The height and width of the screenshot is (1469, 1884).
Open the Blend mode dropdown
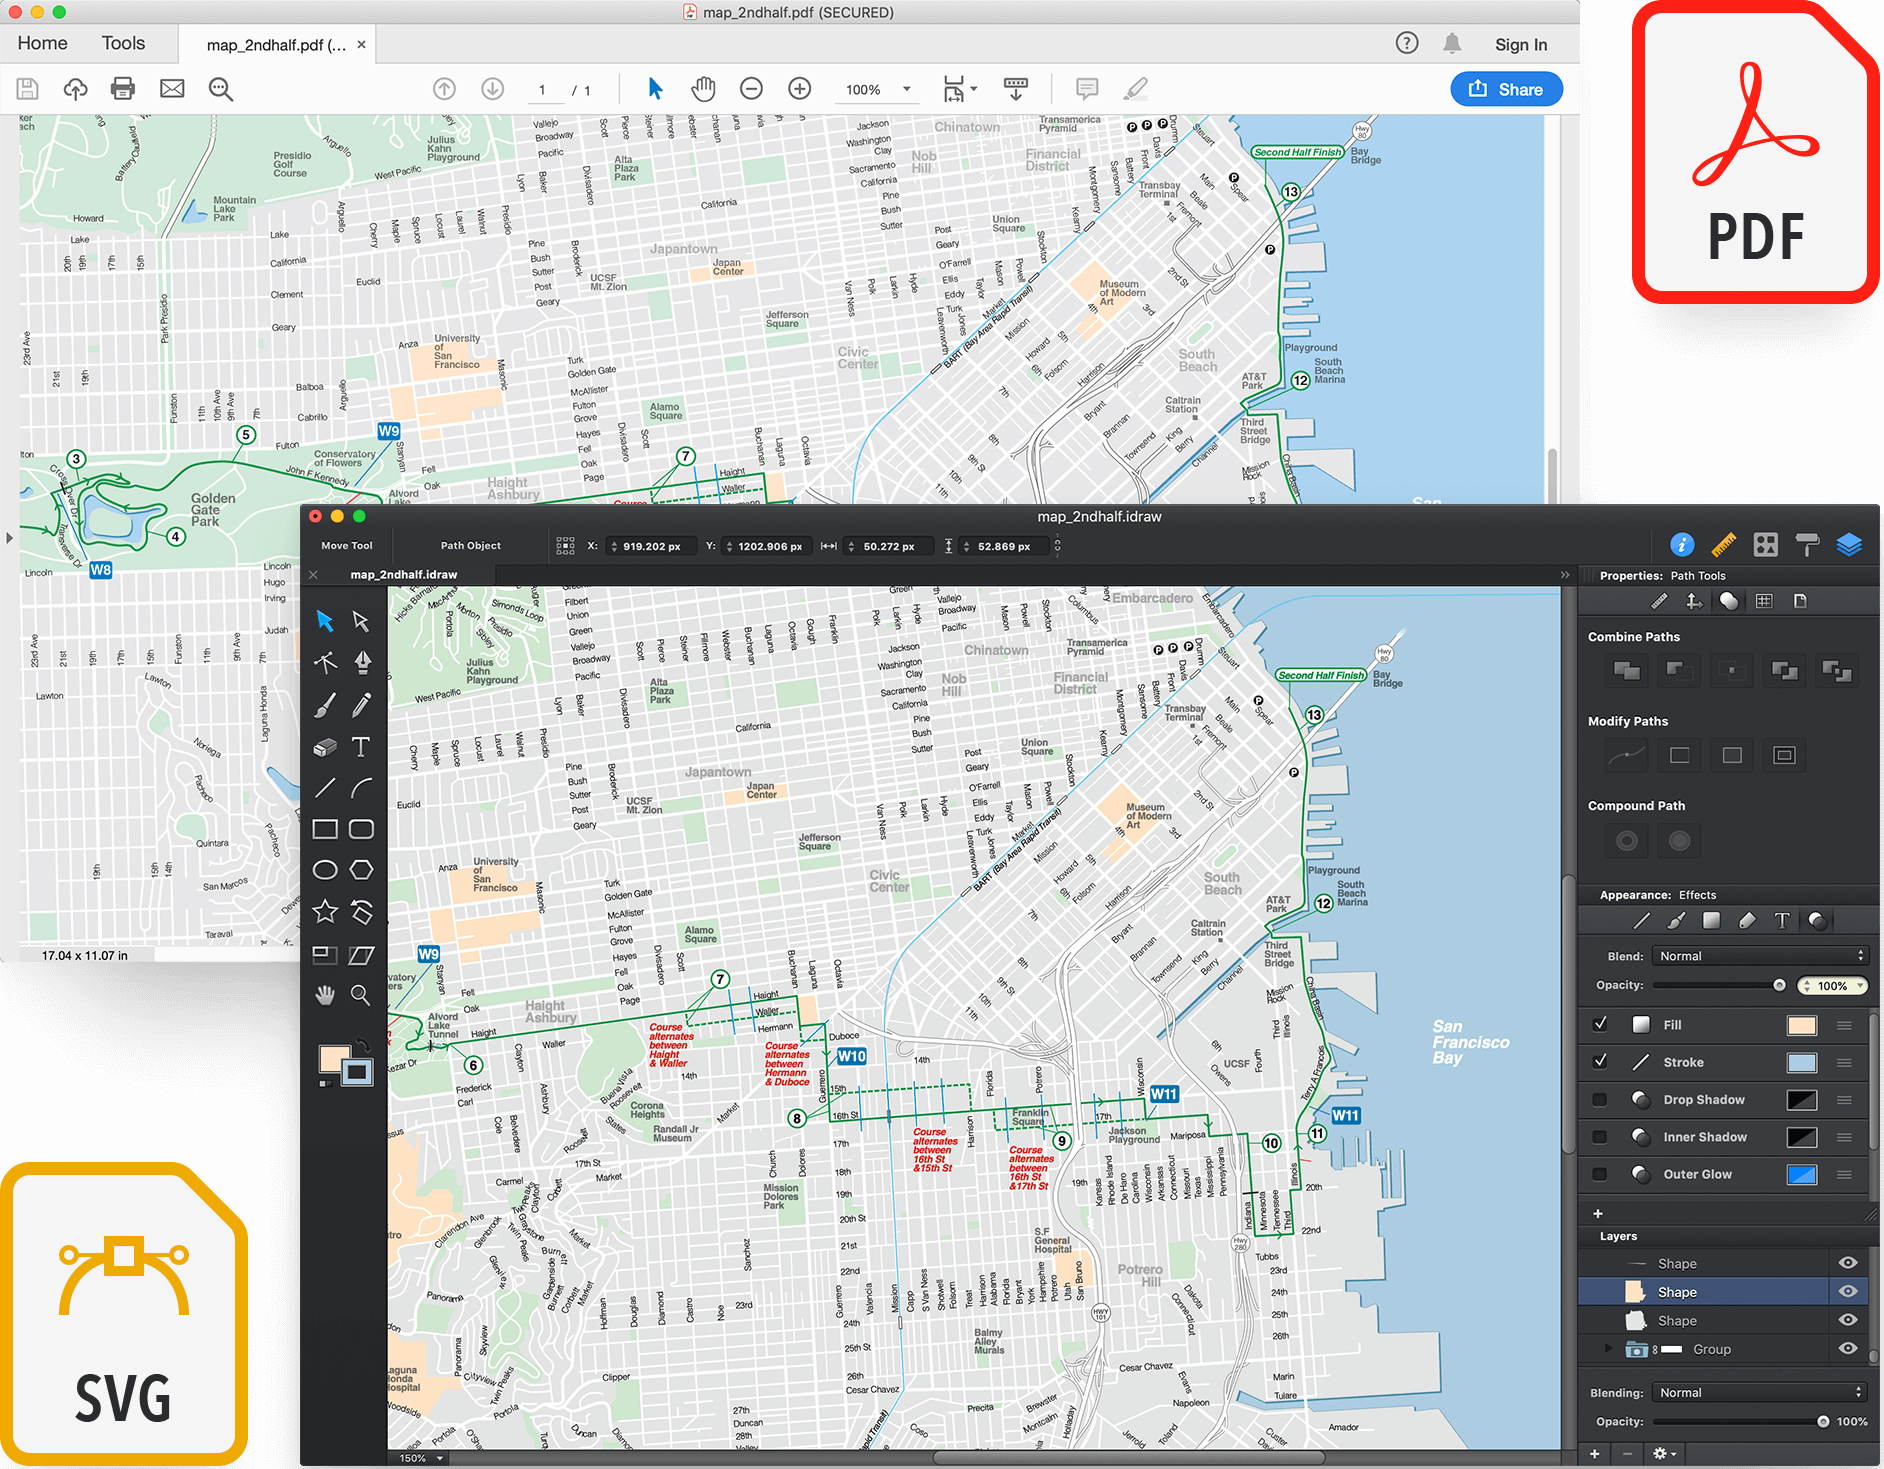[1759, 956]
